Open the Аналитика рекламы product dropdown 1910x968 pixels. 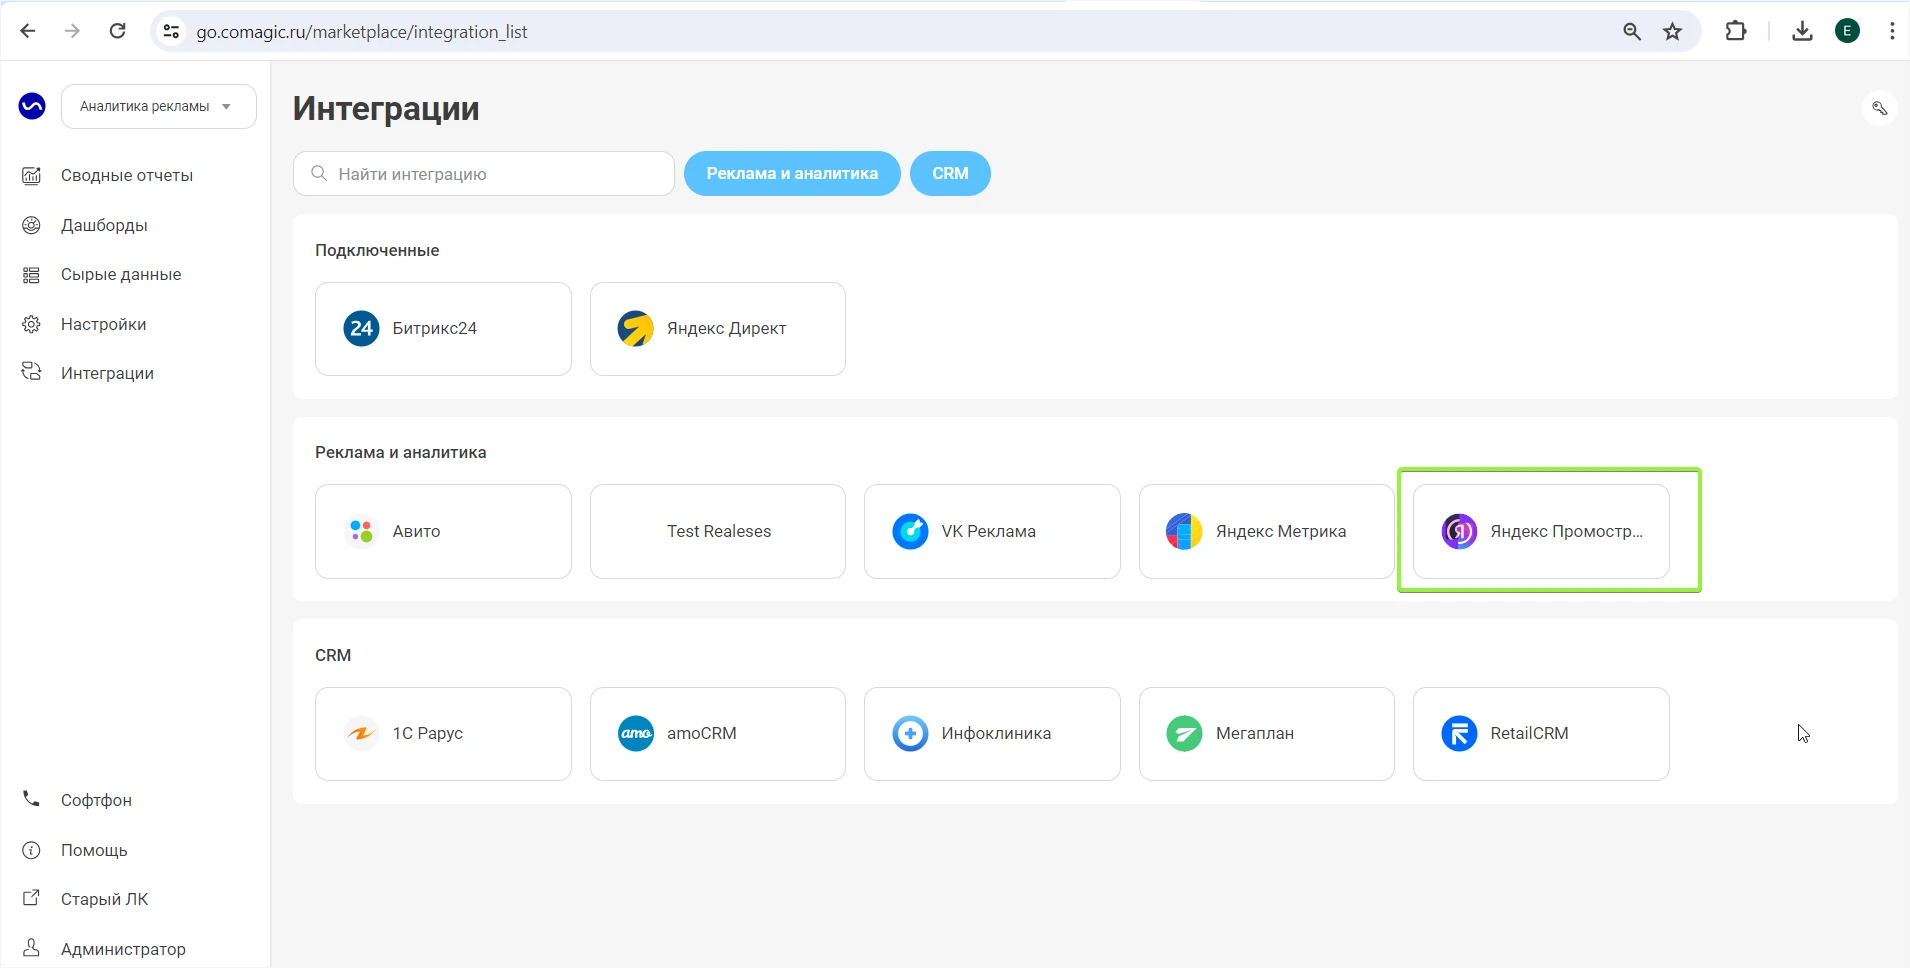(158, 106)
